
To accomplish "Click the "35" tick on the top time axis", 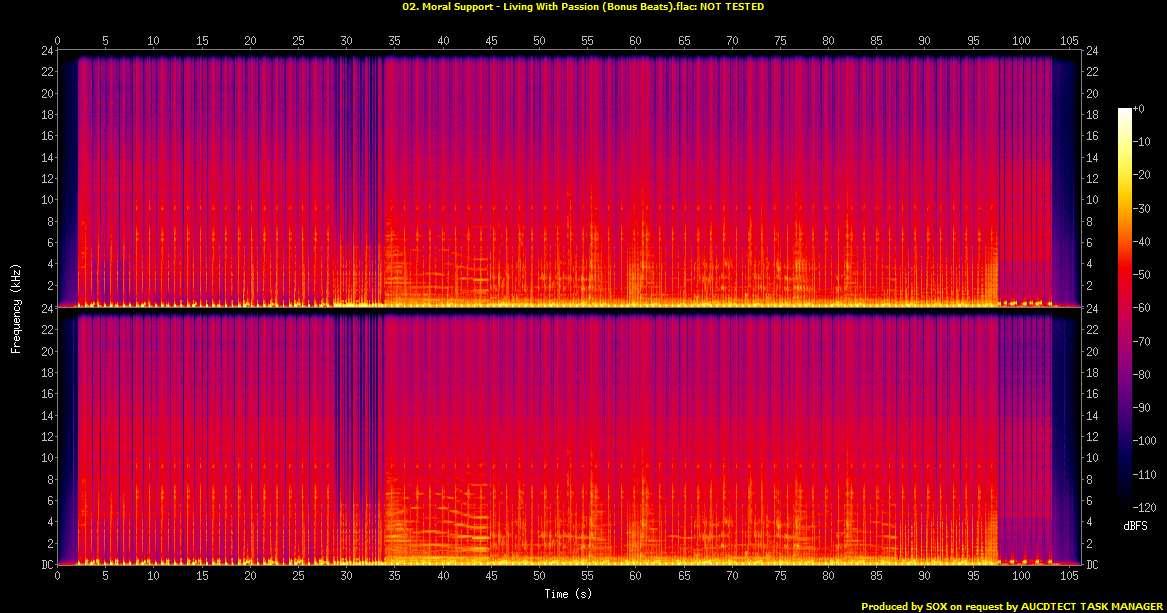I will point(394,41).
